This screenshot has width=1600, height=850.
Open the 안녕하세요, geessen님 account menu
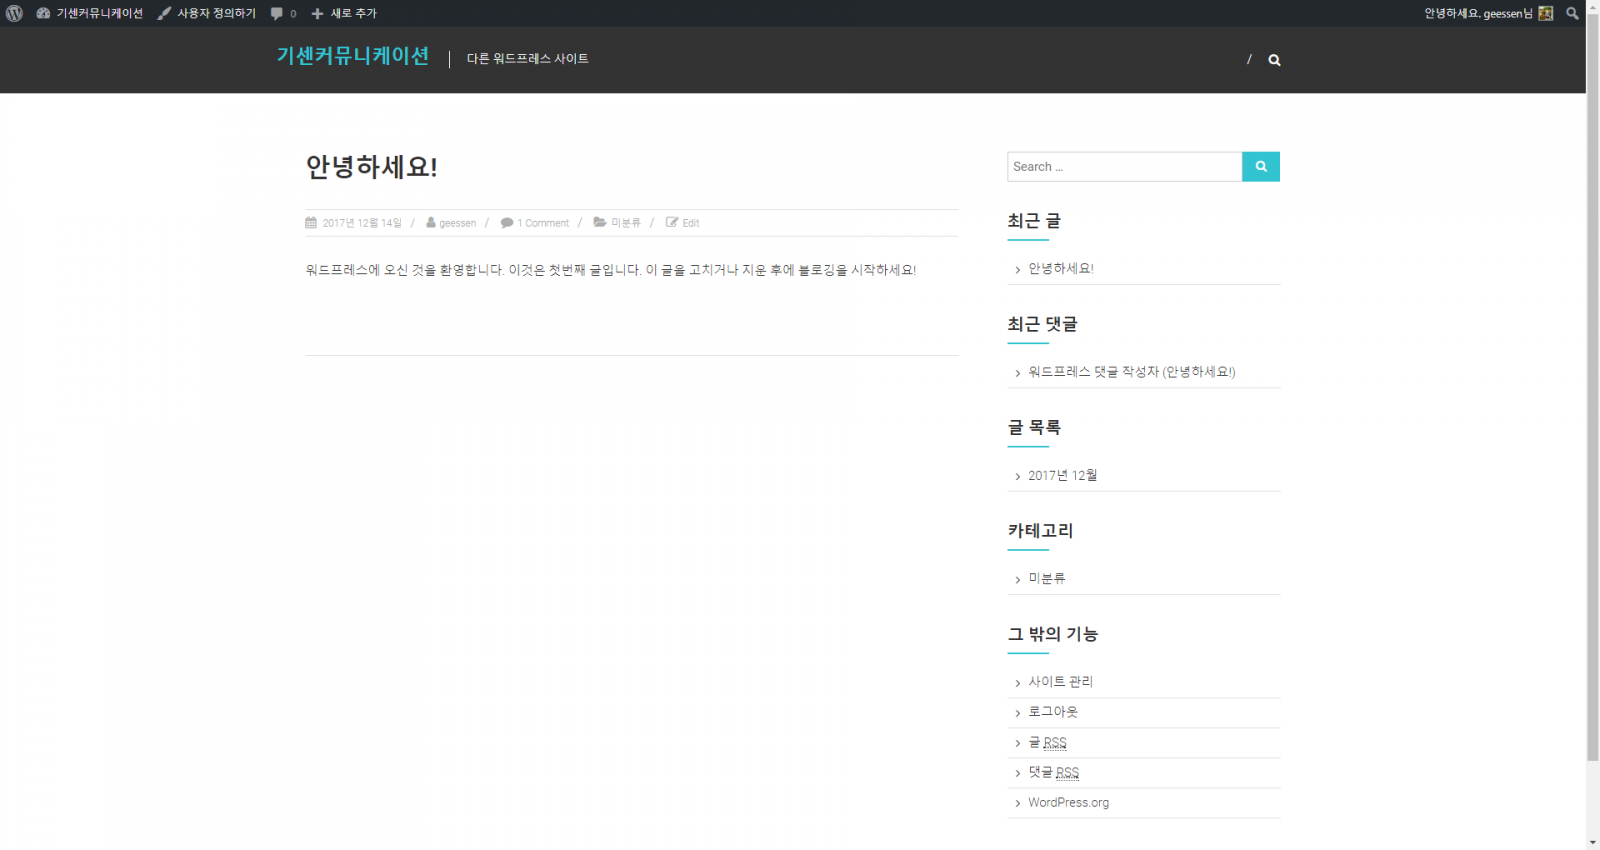click(1478, 13)
